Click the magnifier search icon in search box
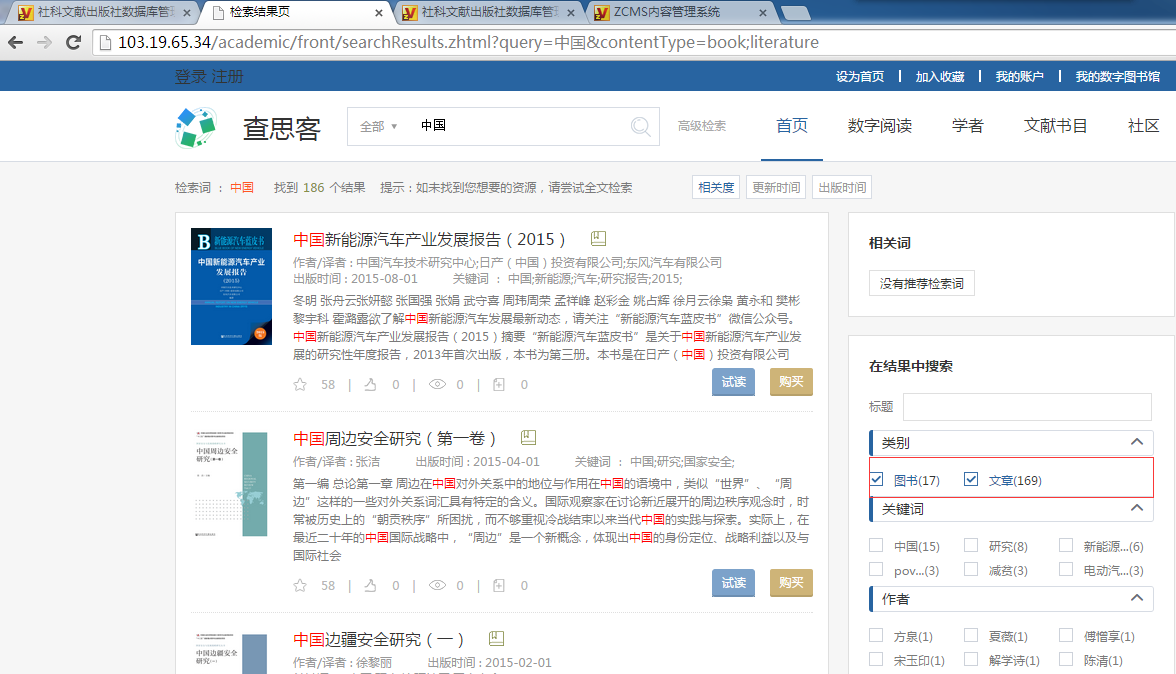1176x674 pixels. tap(640, 126)
